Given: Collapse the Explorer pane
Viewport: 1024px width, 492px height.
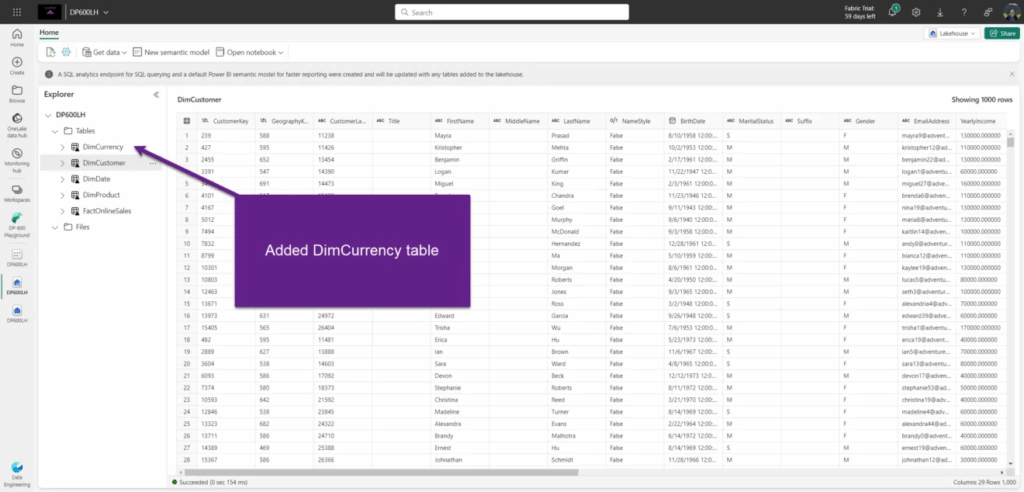Looking at the screenshot, I should click(156, 95).
